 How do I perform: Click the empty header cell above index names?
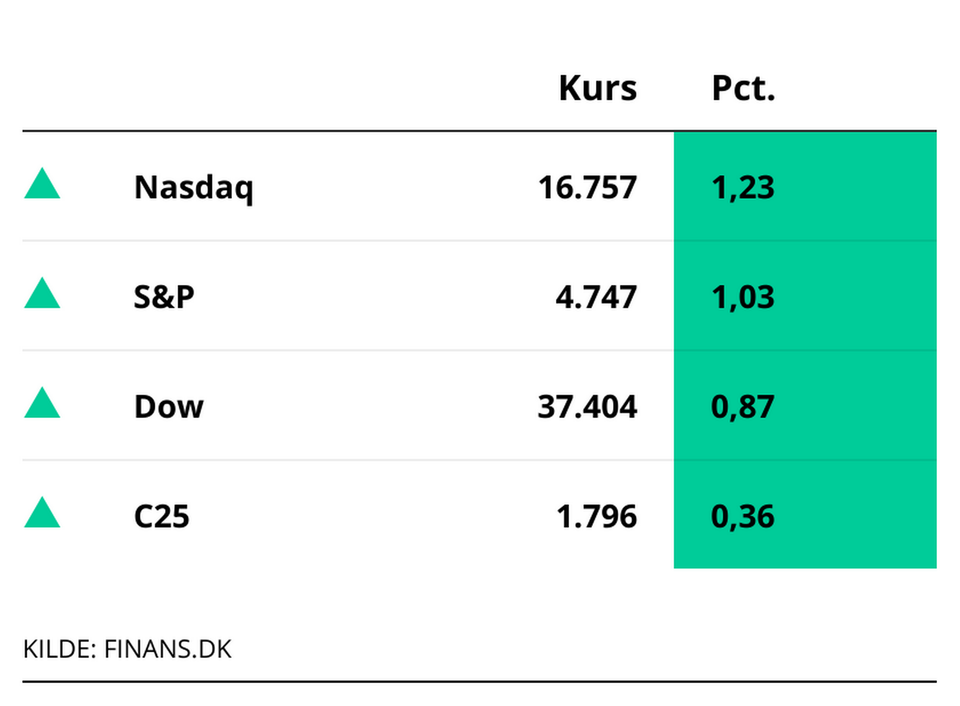click(x=250, y=88)
